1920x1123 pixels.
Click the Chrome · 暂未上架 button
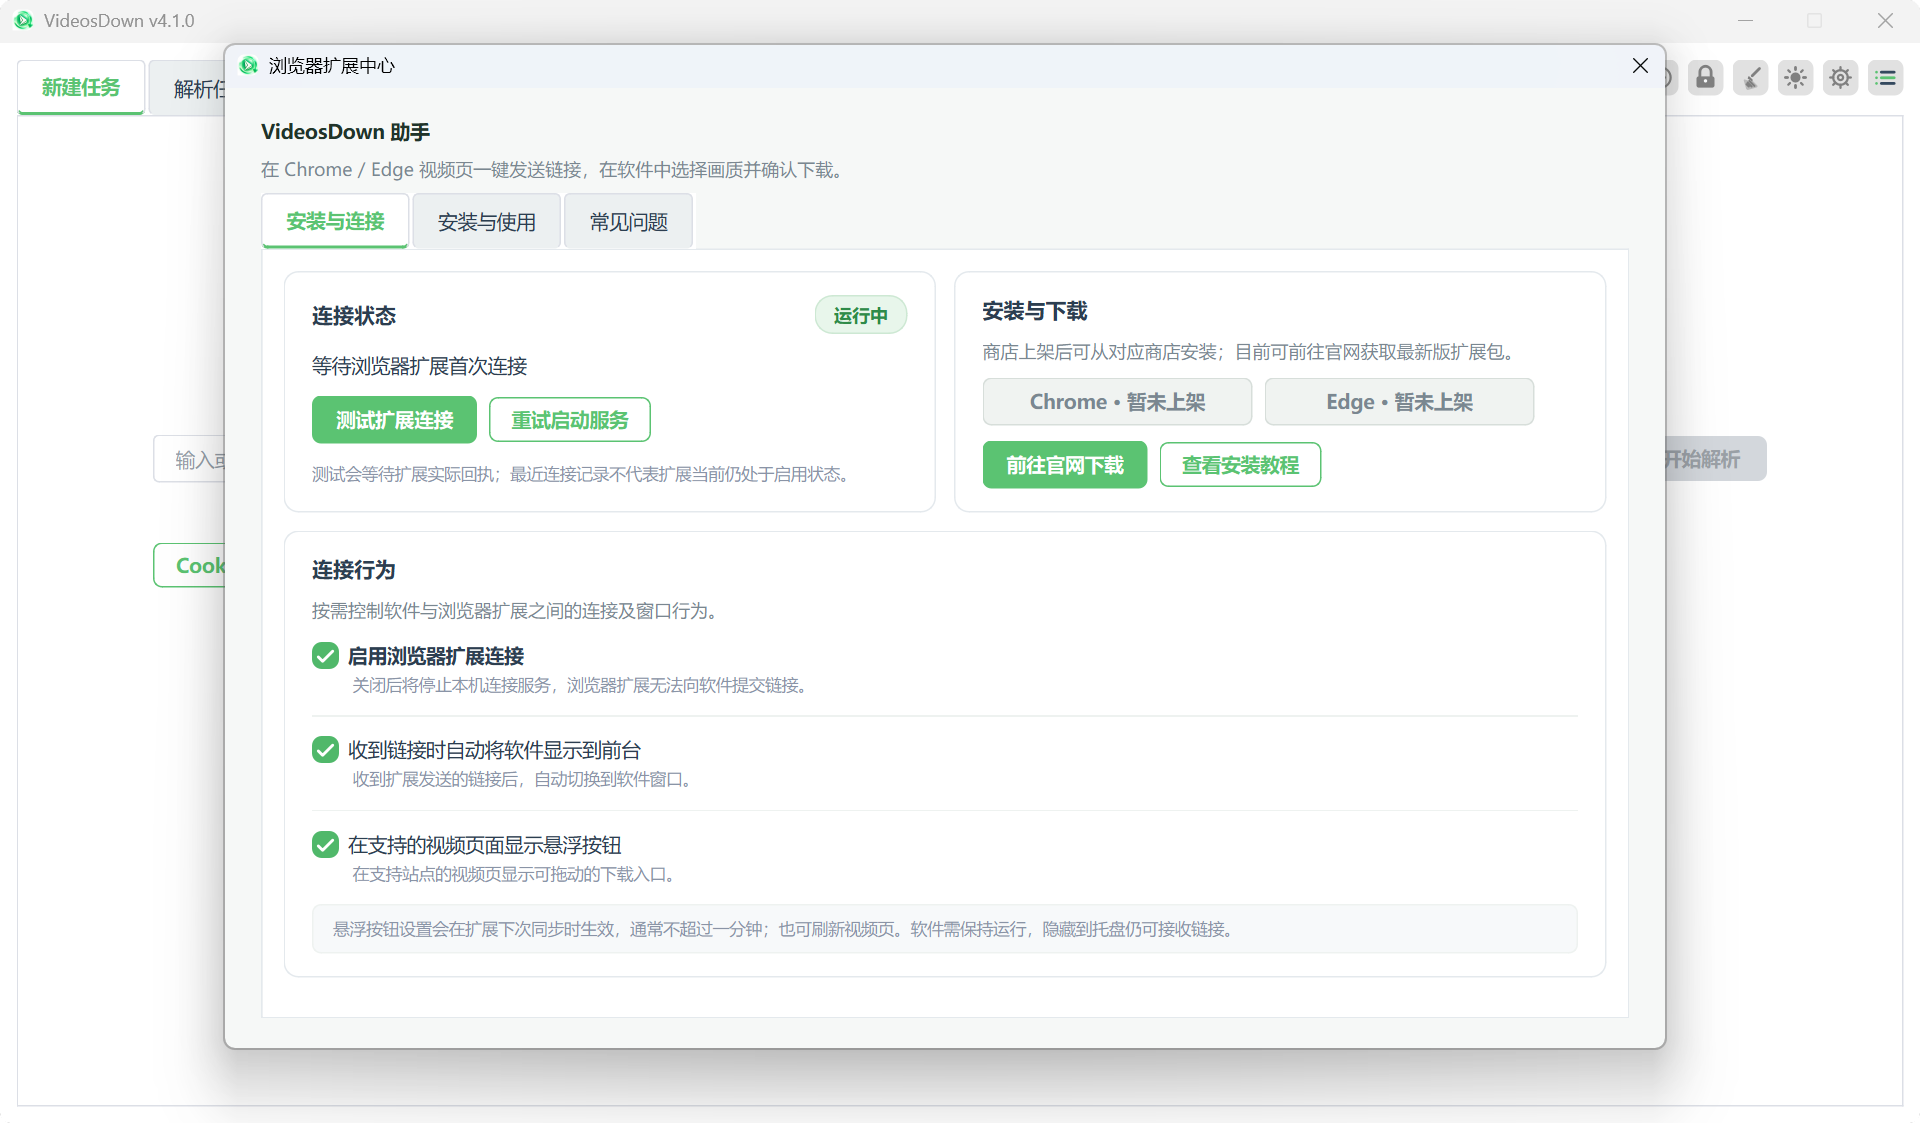[1117, 402]
